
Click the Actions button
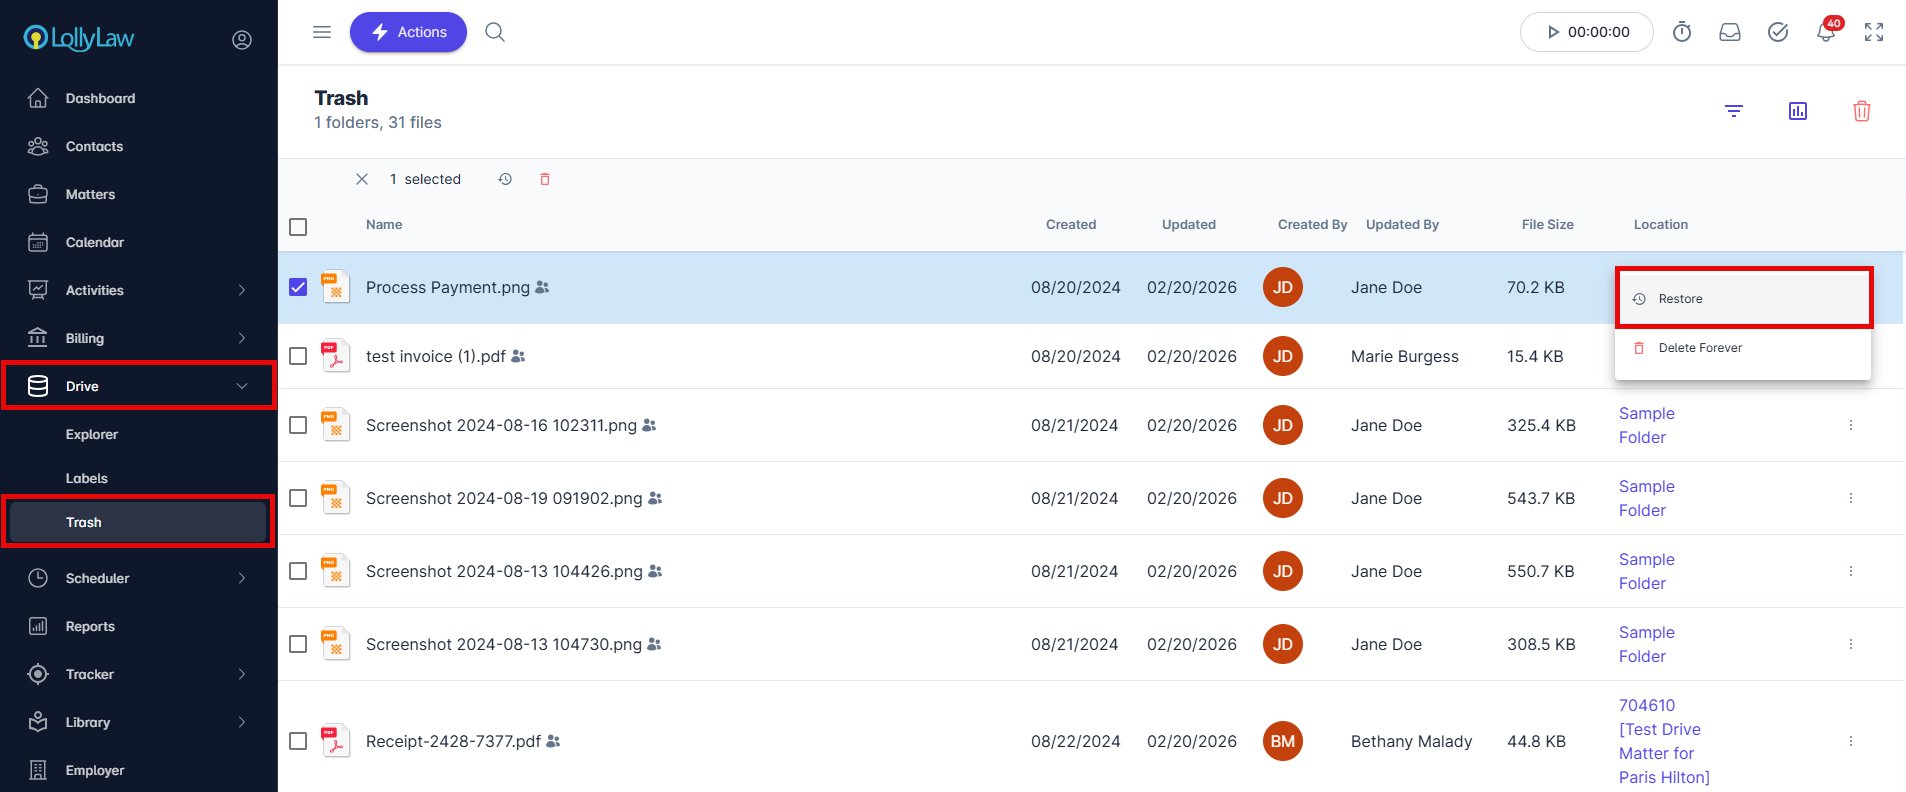coord(408,32)
